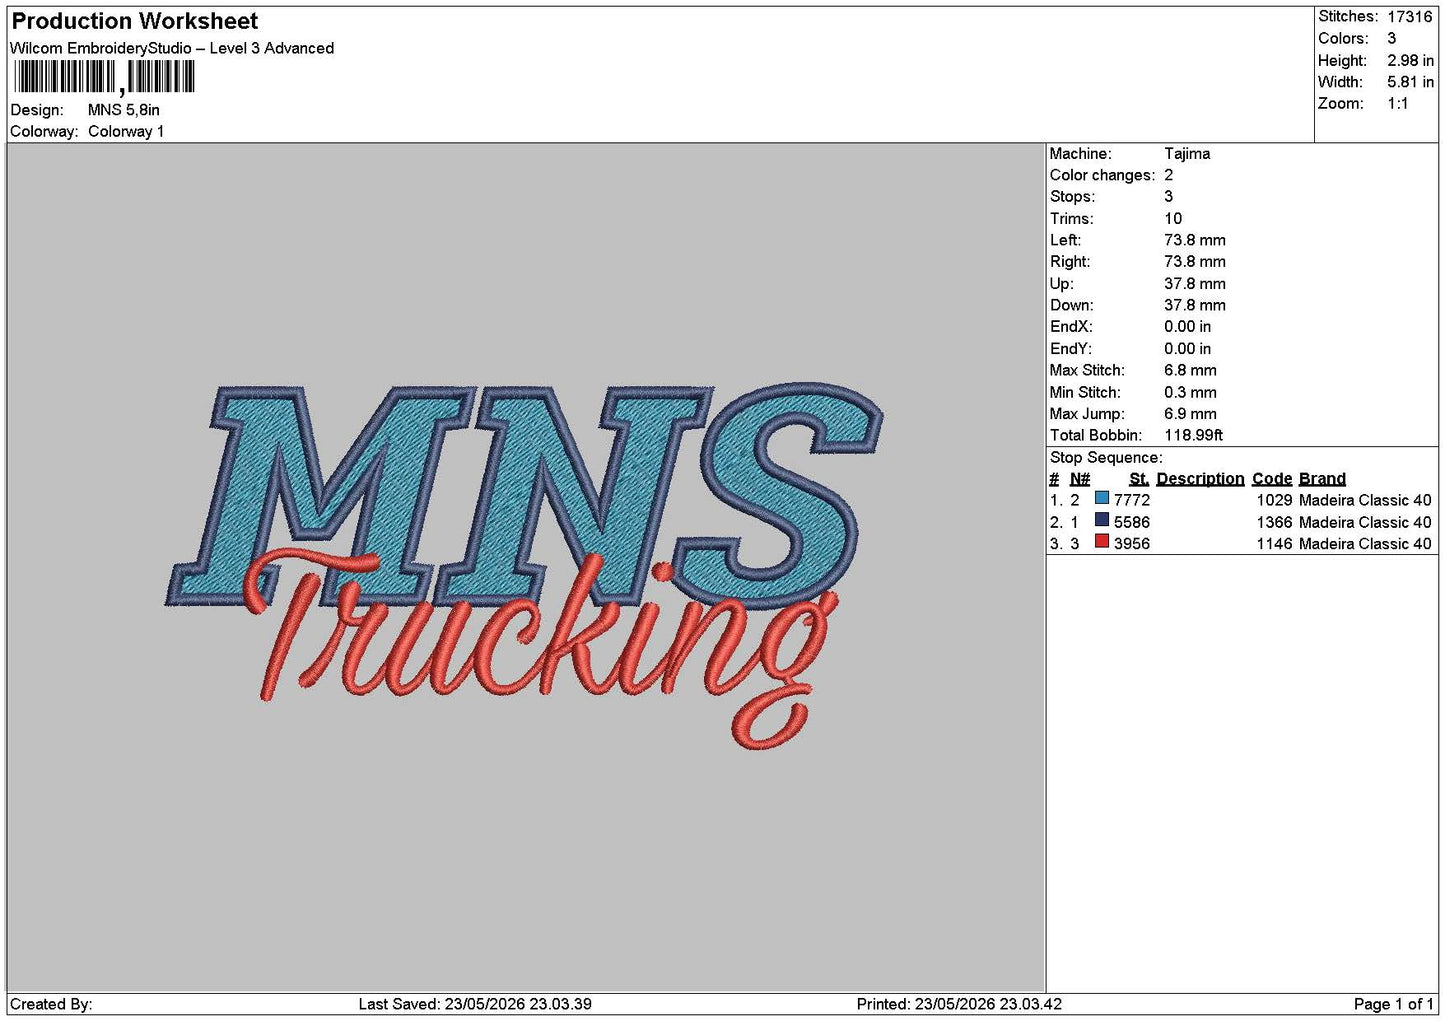Click the 'Stops:' label
The width and height of the screenshot is (1445, 1021).
1072,197
